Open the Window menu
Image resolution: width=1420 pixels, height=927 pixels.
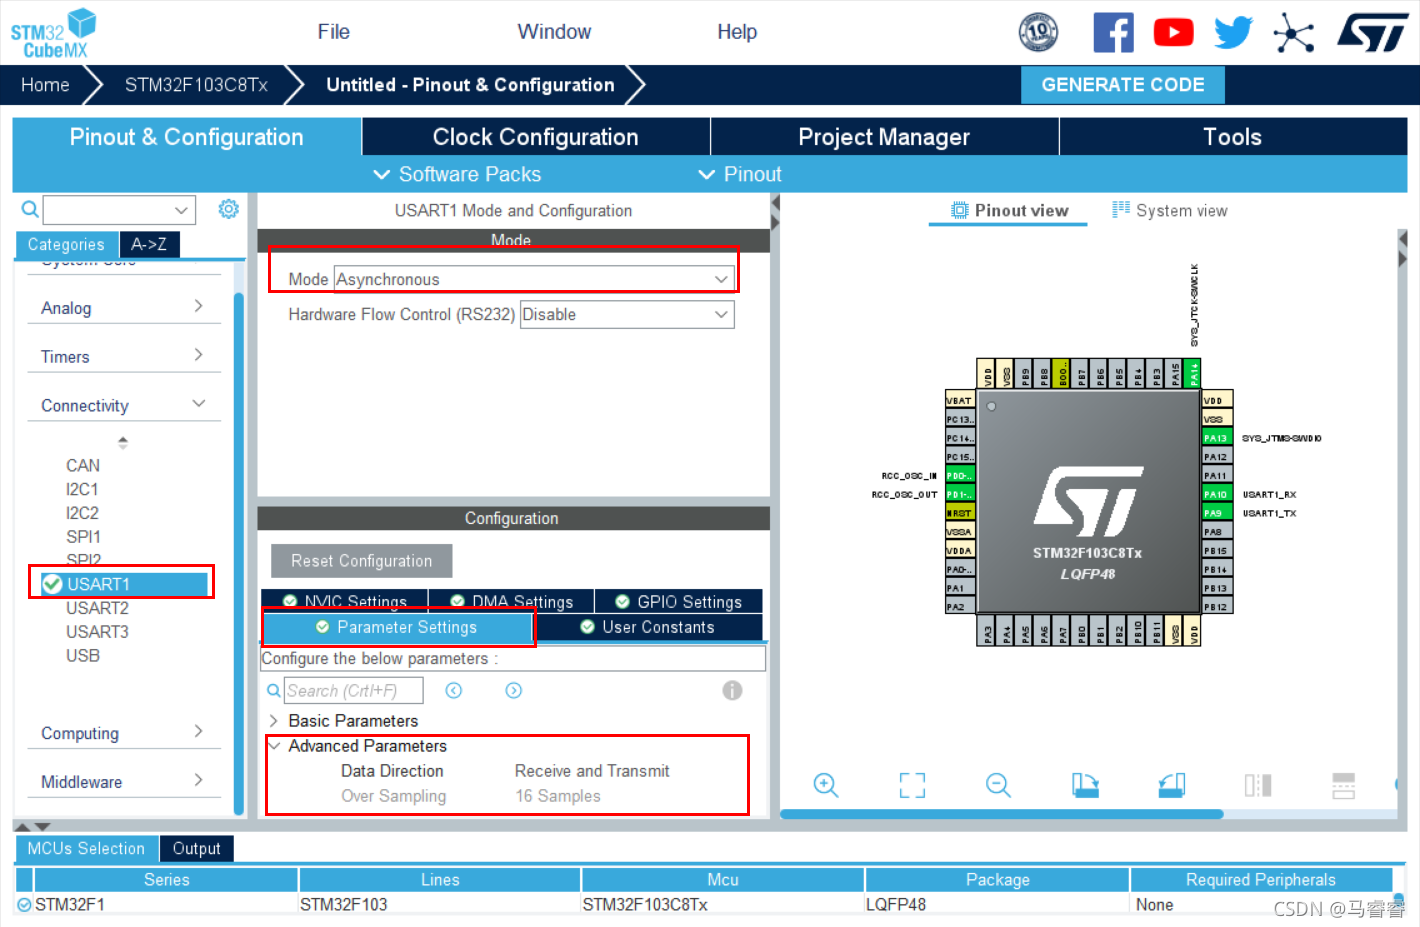(554, 32)
